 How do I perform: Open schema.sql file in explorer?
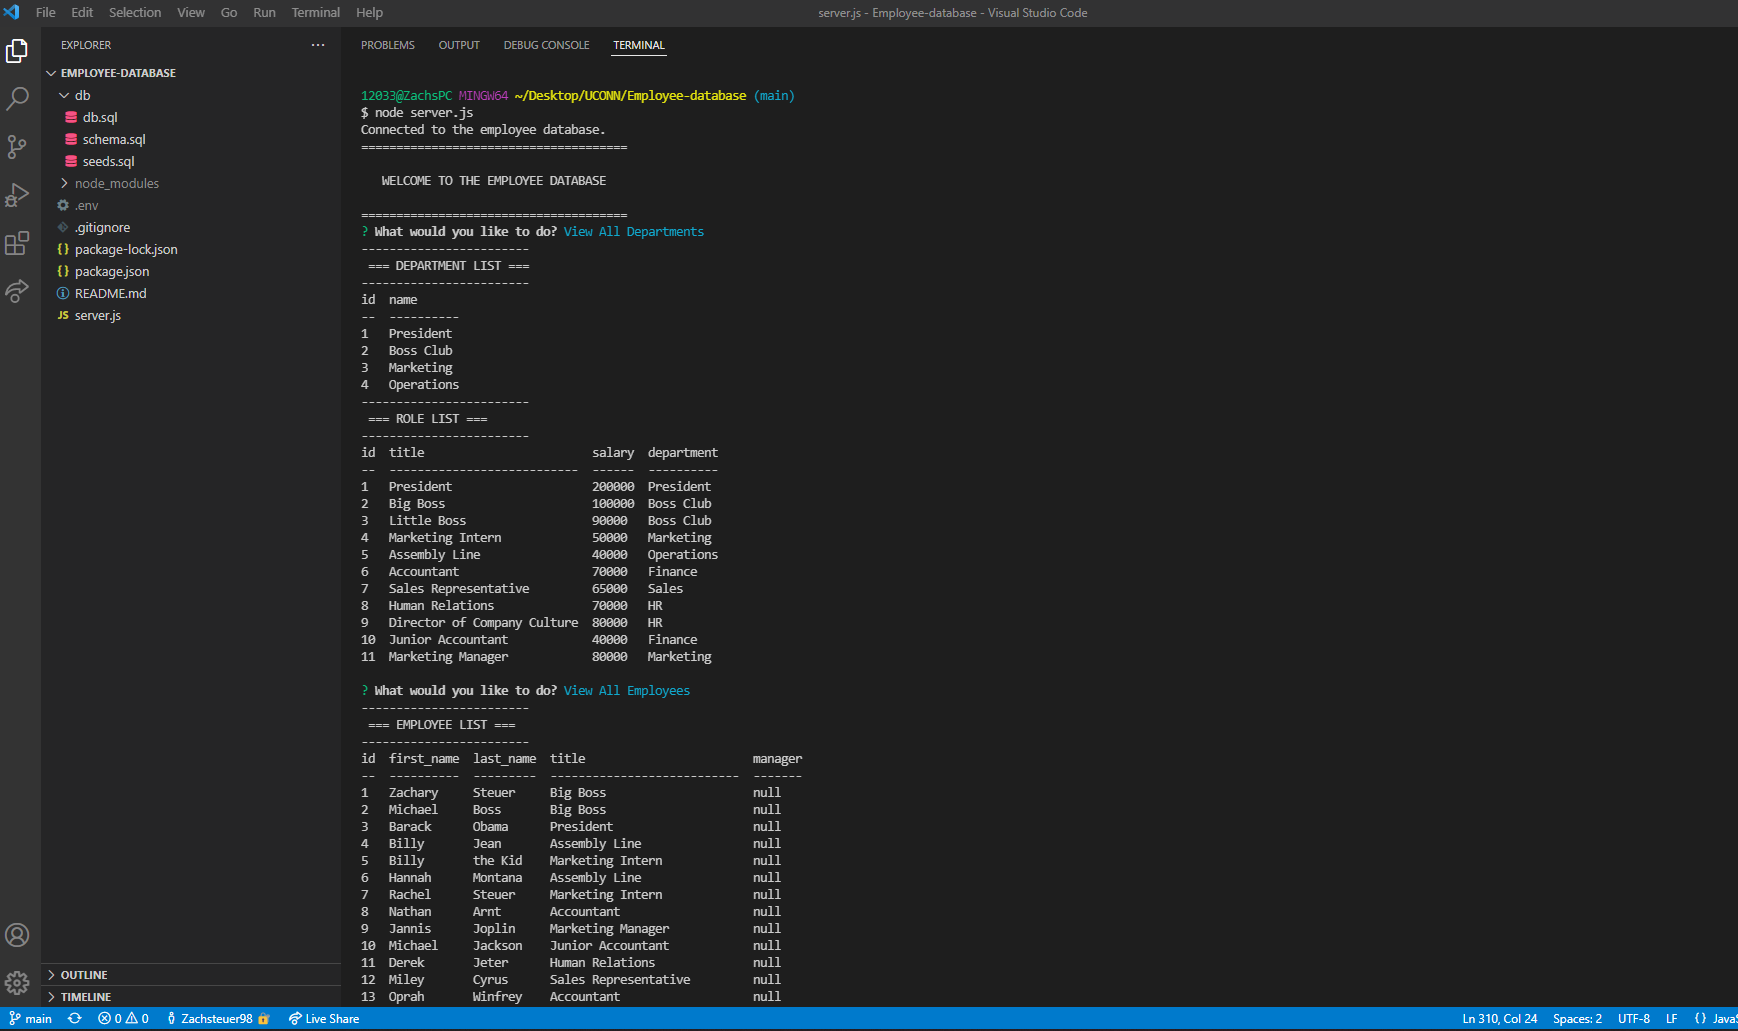[x=114, y=139]
